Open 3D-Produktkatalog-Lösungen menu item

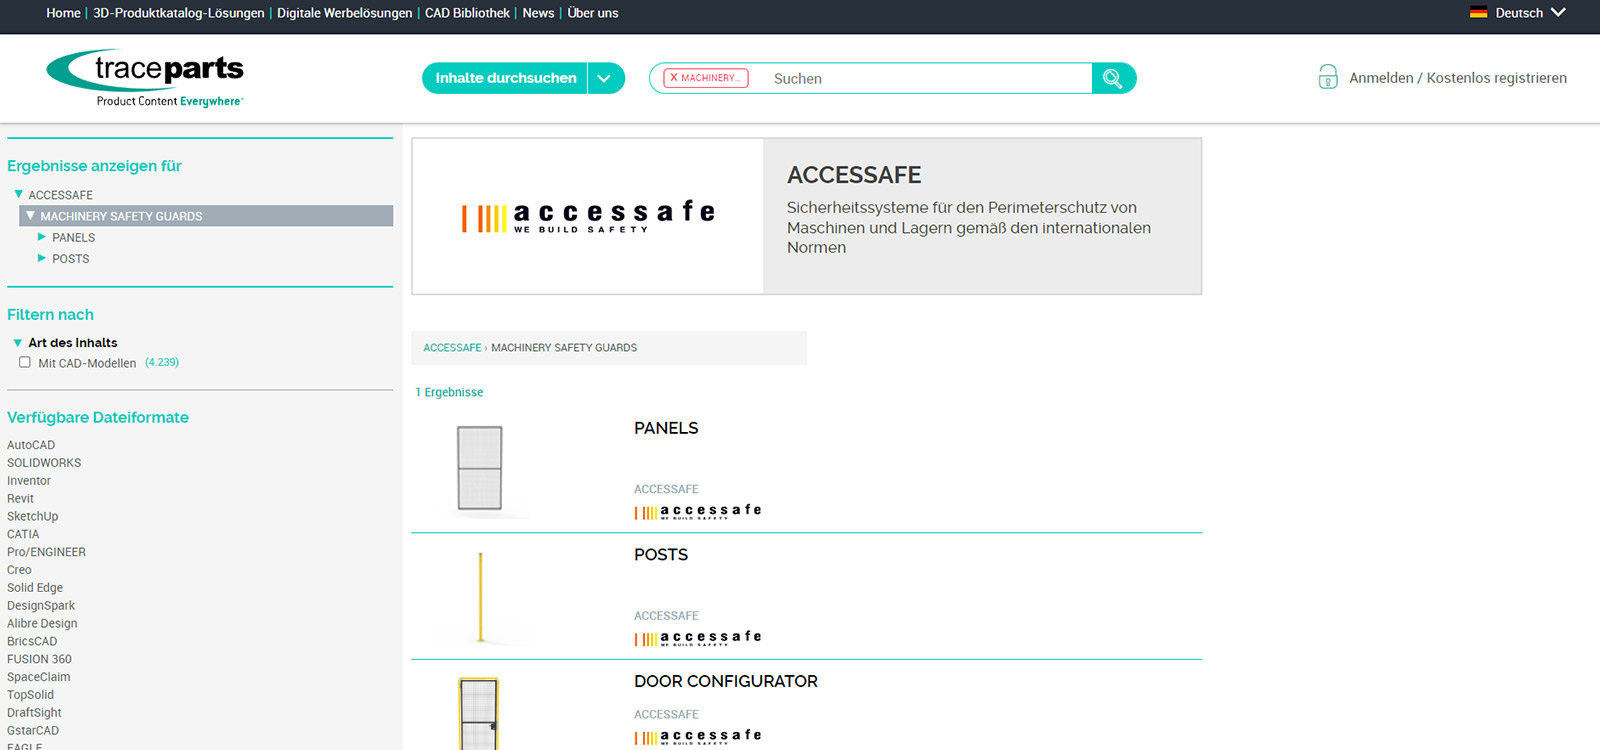tap(179, 13)
